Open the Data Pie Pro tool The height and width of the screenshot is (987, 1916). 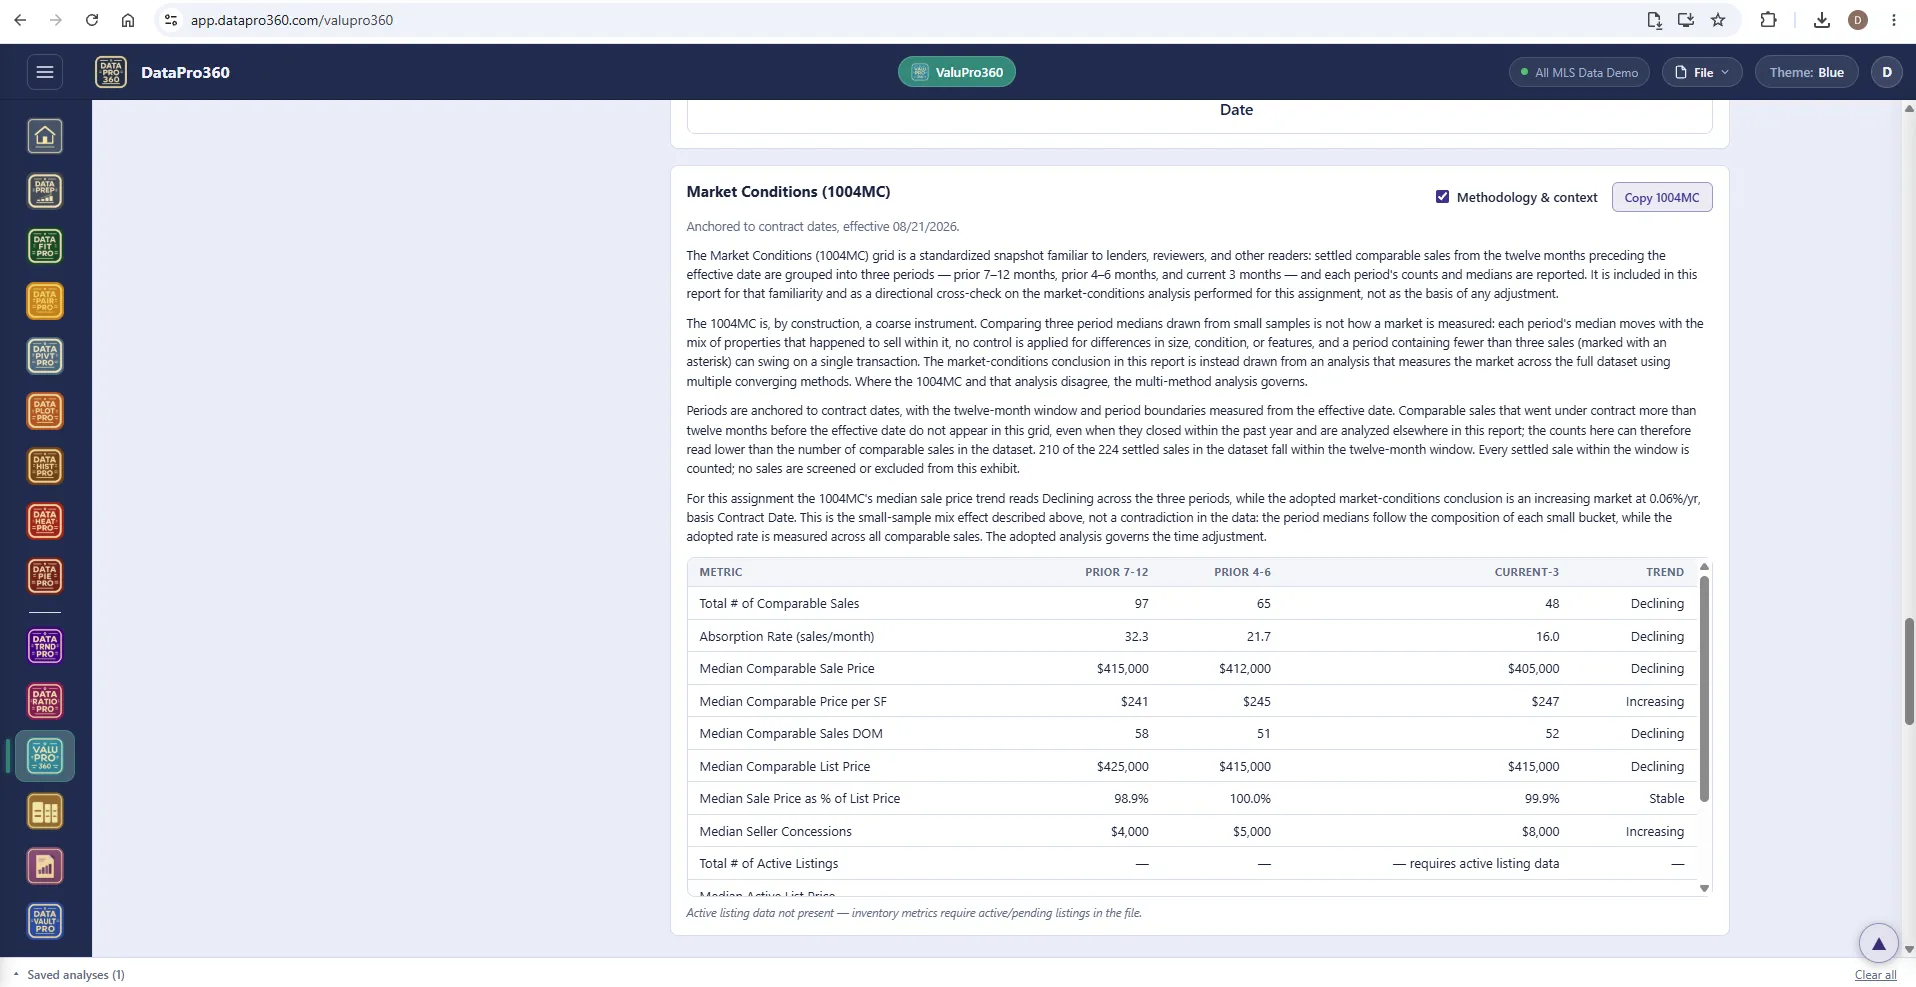point(45,576)
